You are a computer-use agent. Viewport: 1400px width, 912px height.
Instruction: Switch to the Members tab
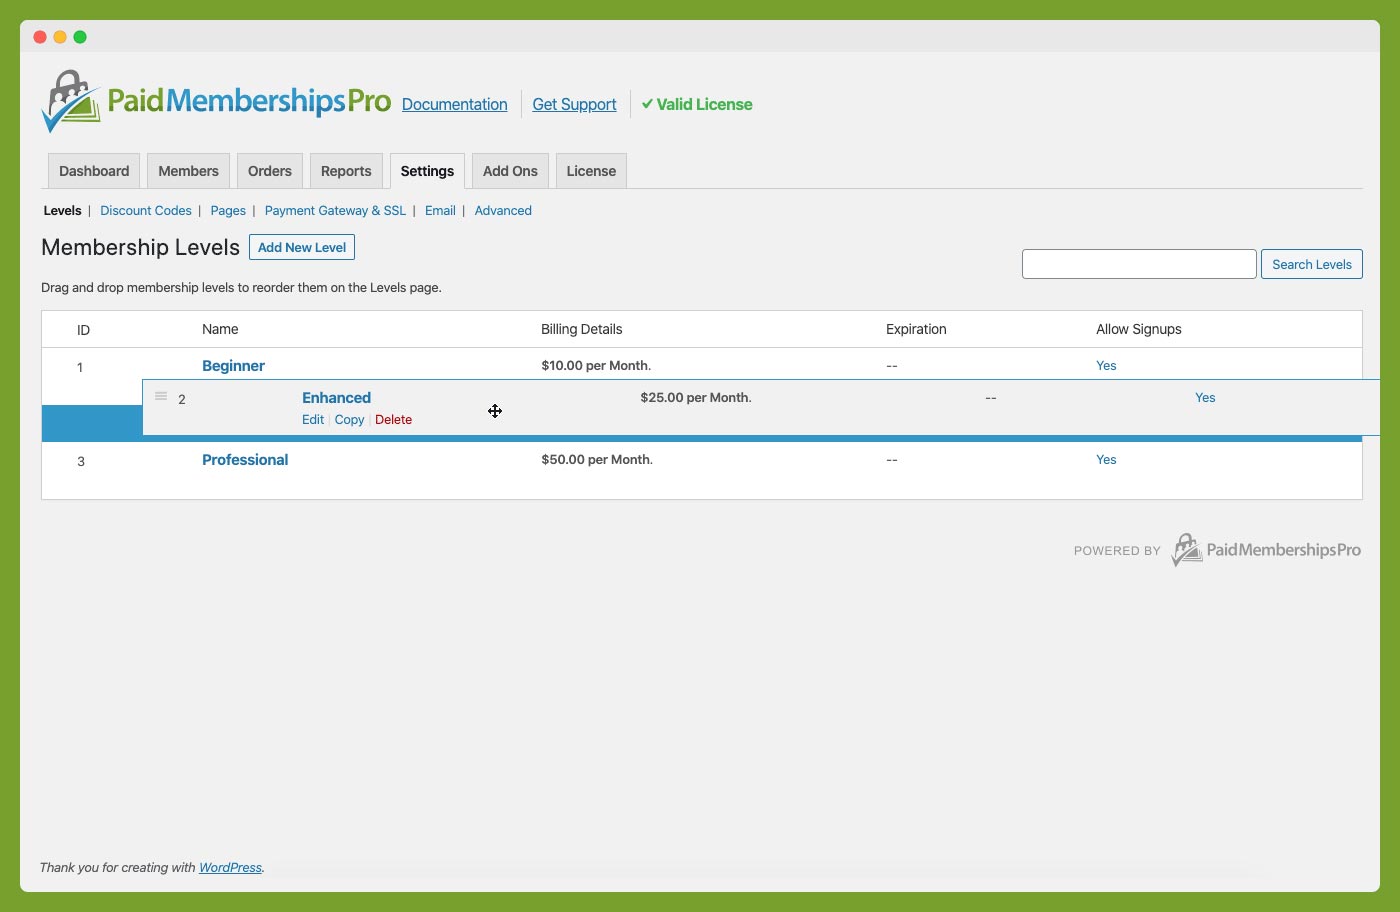pyautogui.click(x=188, y=171)
